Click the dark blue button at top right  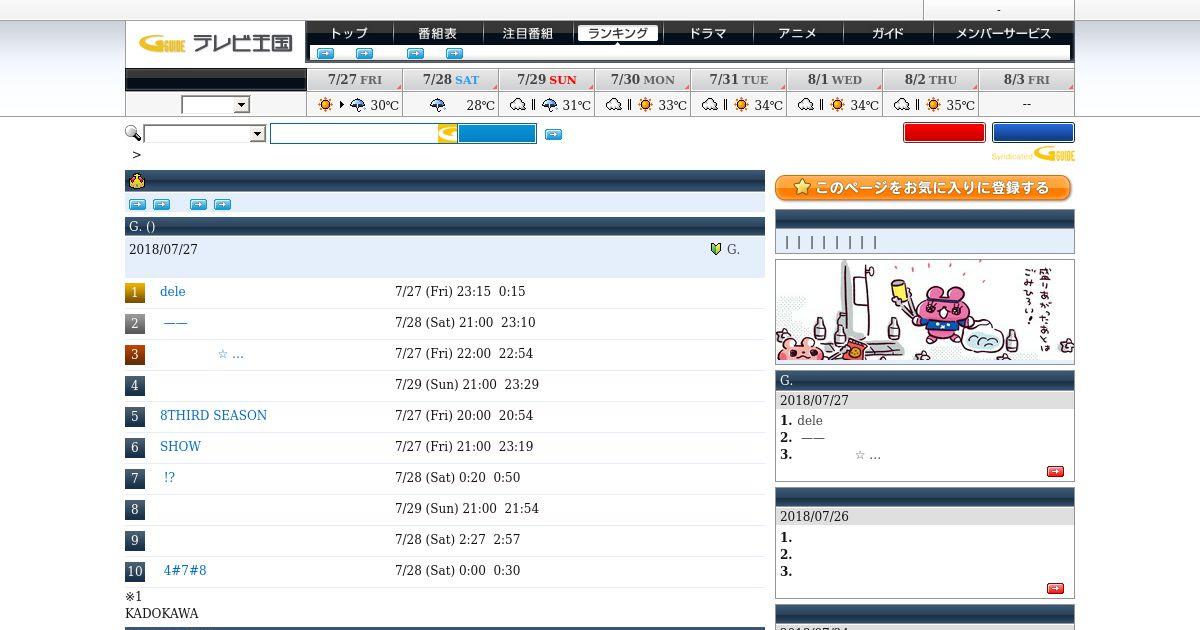[x=1033, y=132]
